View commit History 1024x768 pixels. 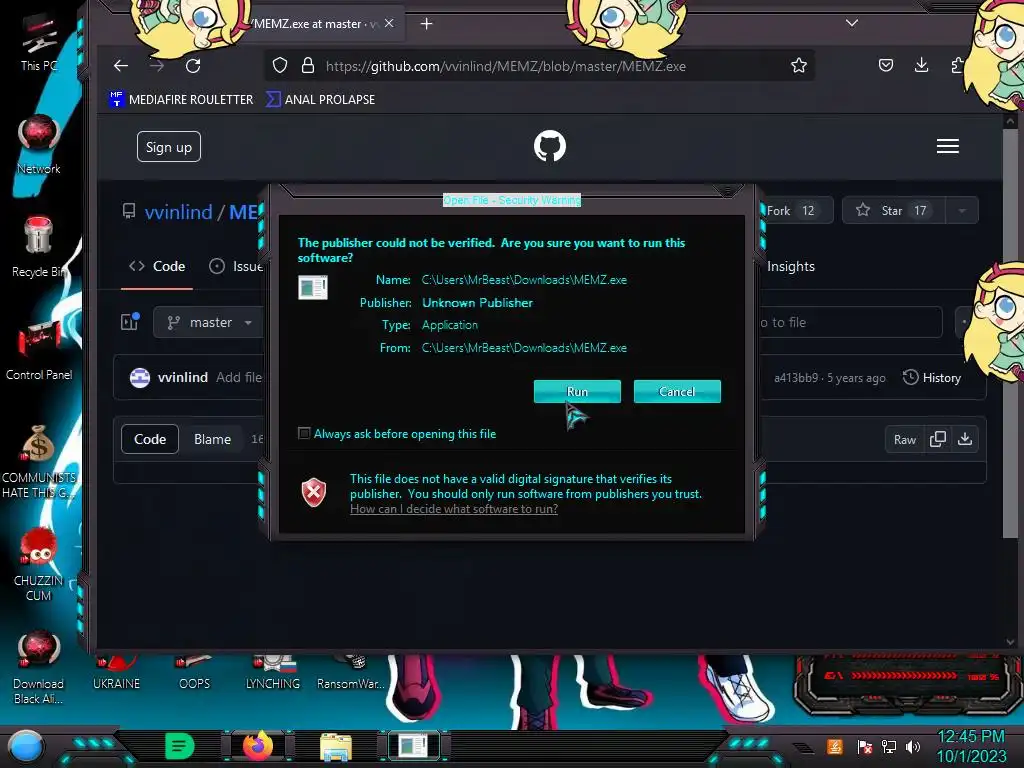coord(932,377)
